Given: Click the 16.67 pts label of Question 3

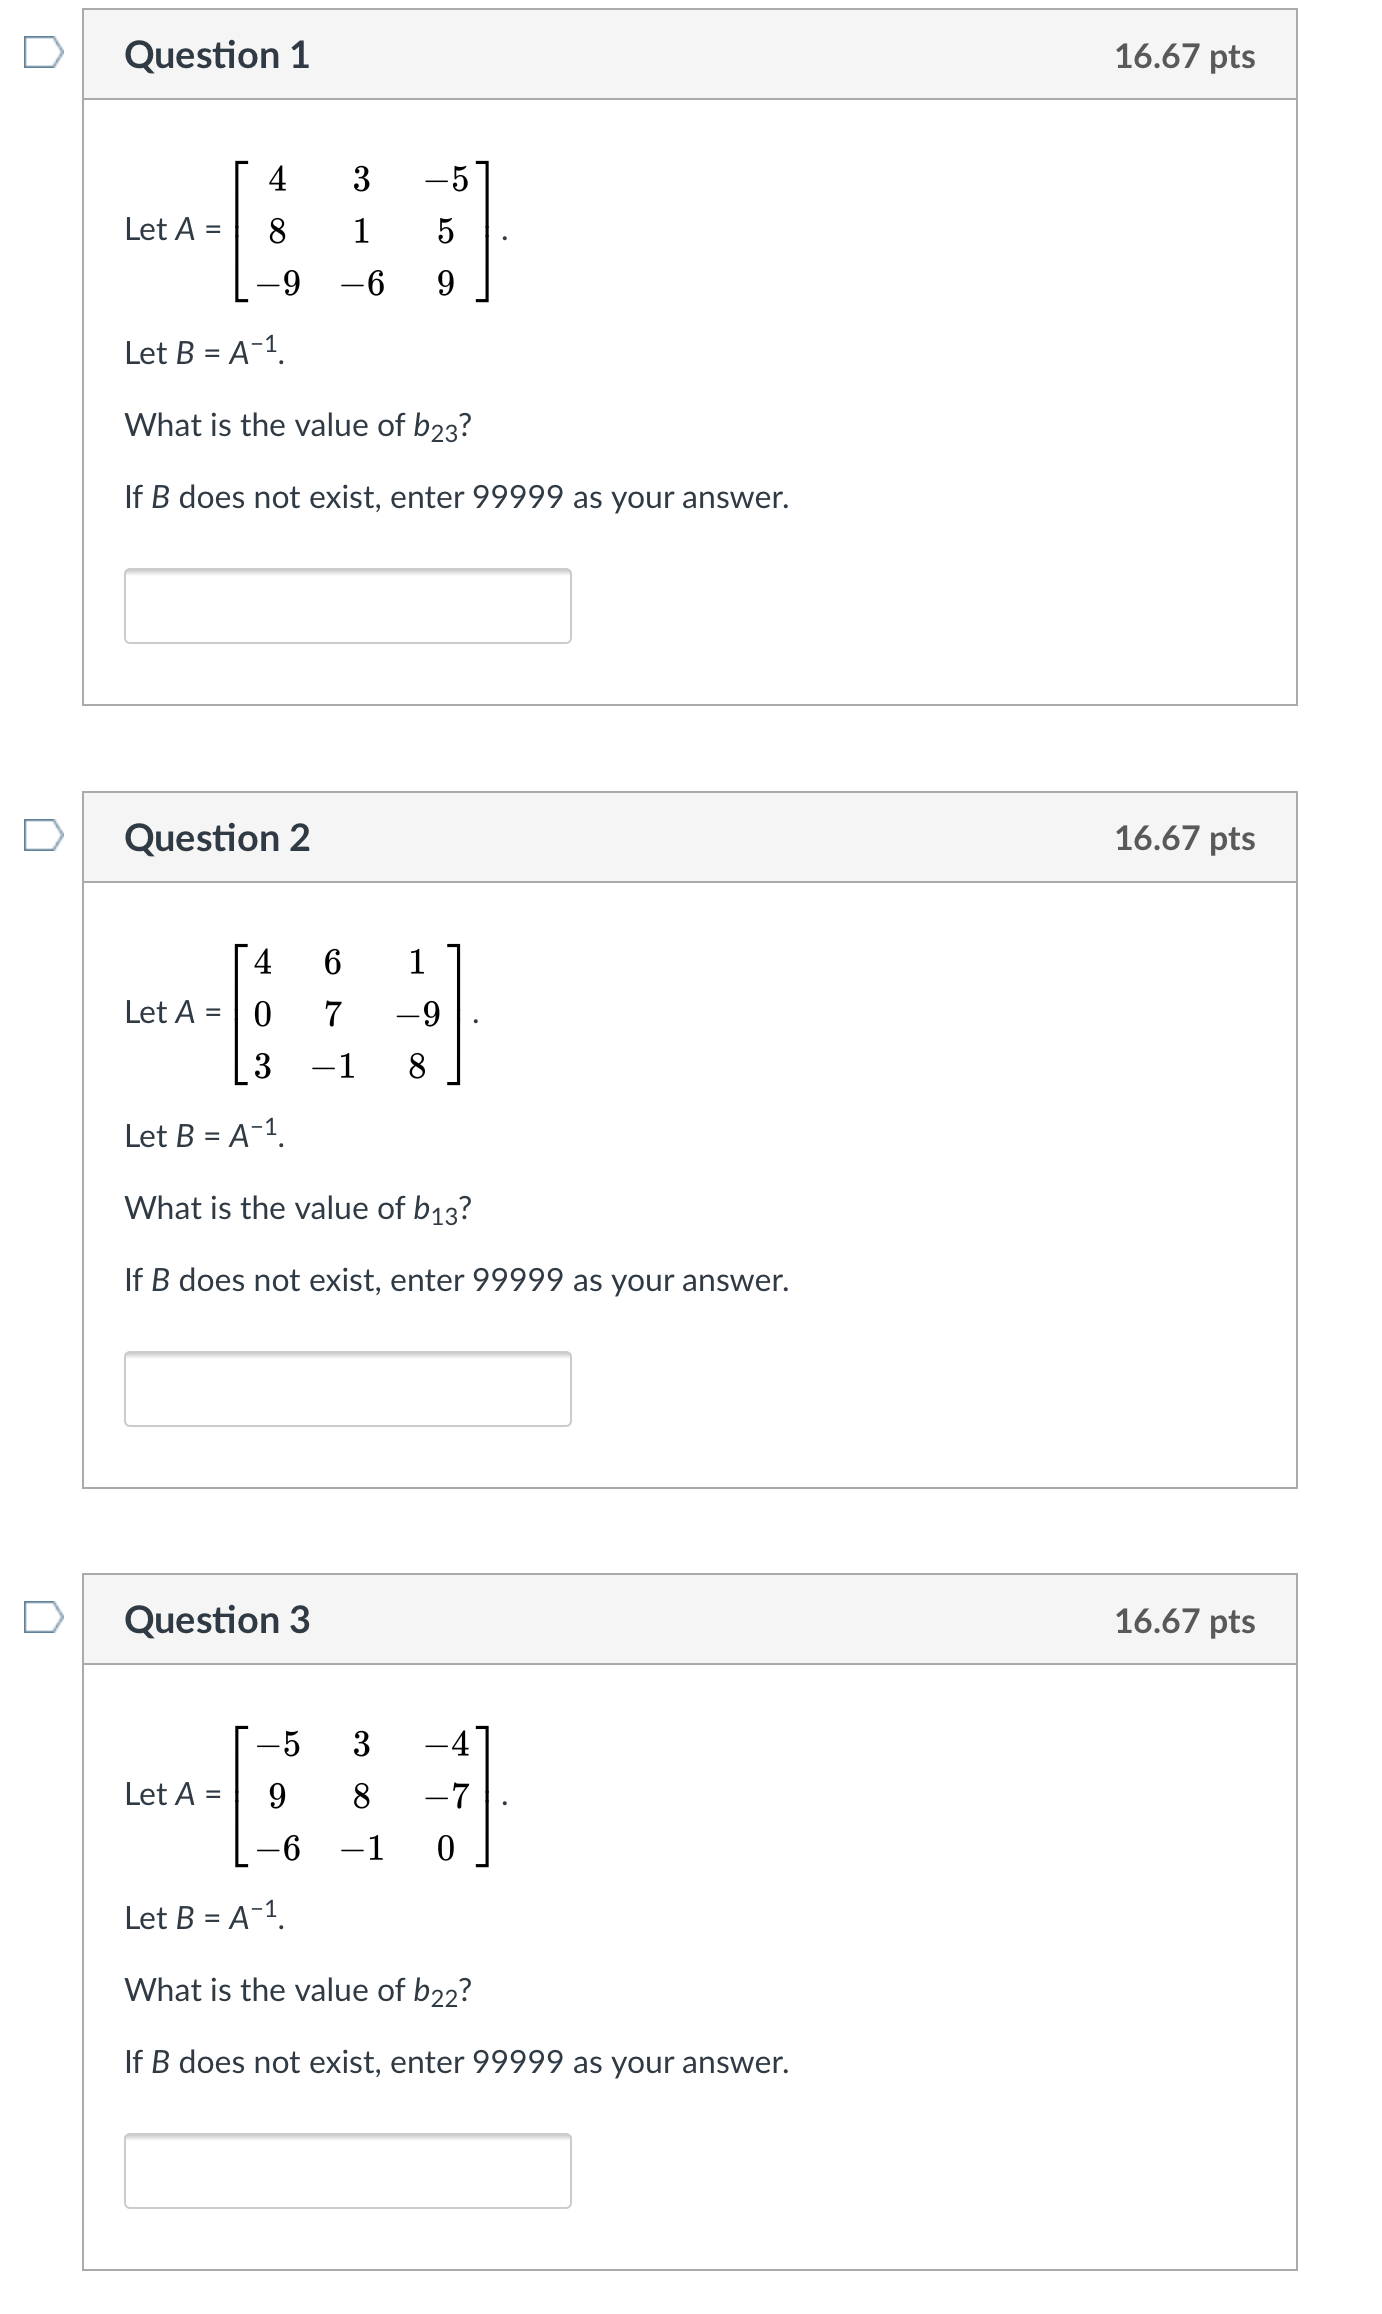Looking at the screenshot, I should coord(1185,1621).
